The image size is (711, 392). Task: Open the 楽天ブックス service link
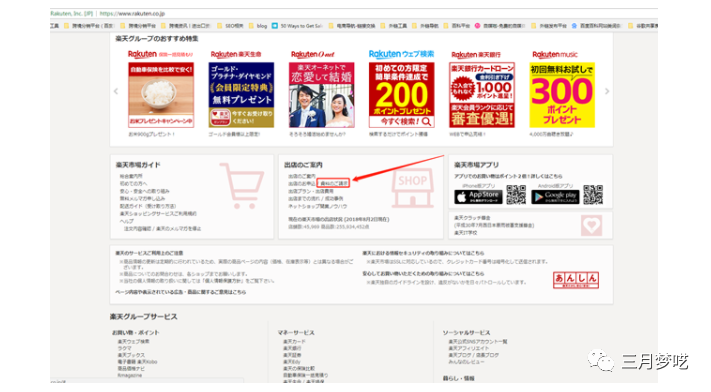(131, 355)
